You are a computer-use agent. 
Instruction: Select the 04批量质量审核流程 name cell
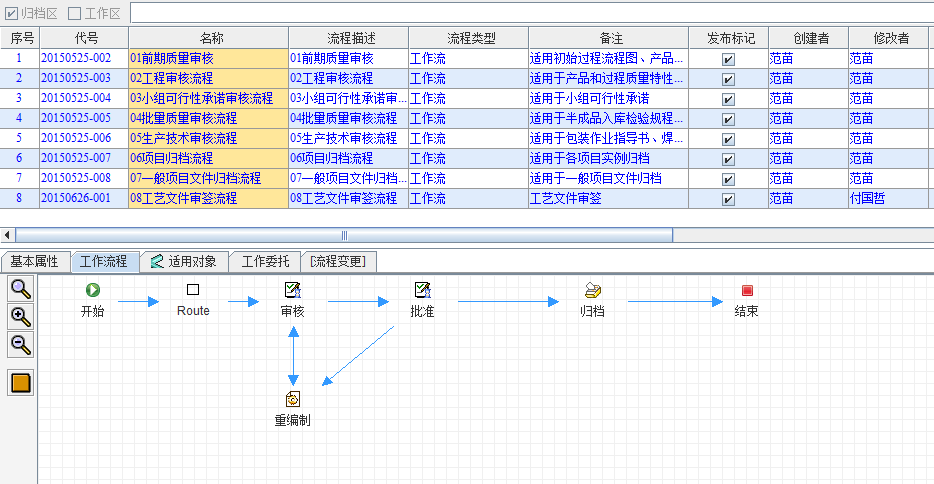[208, 118]
